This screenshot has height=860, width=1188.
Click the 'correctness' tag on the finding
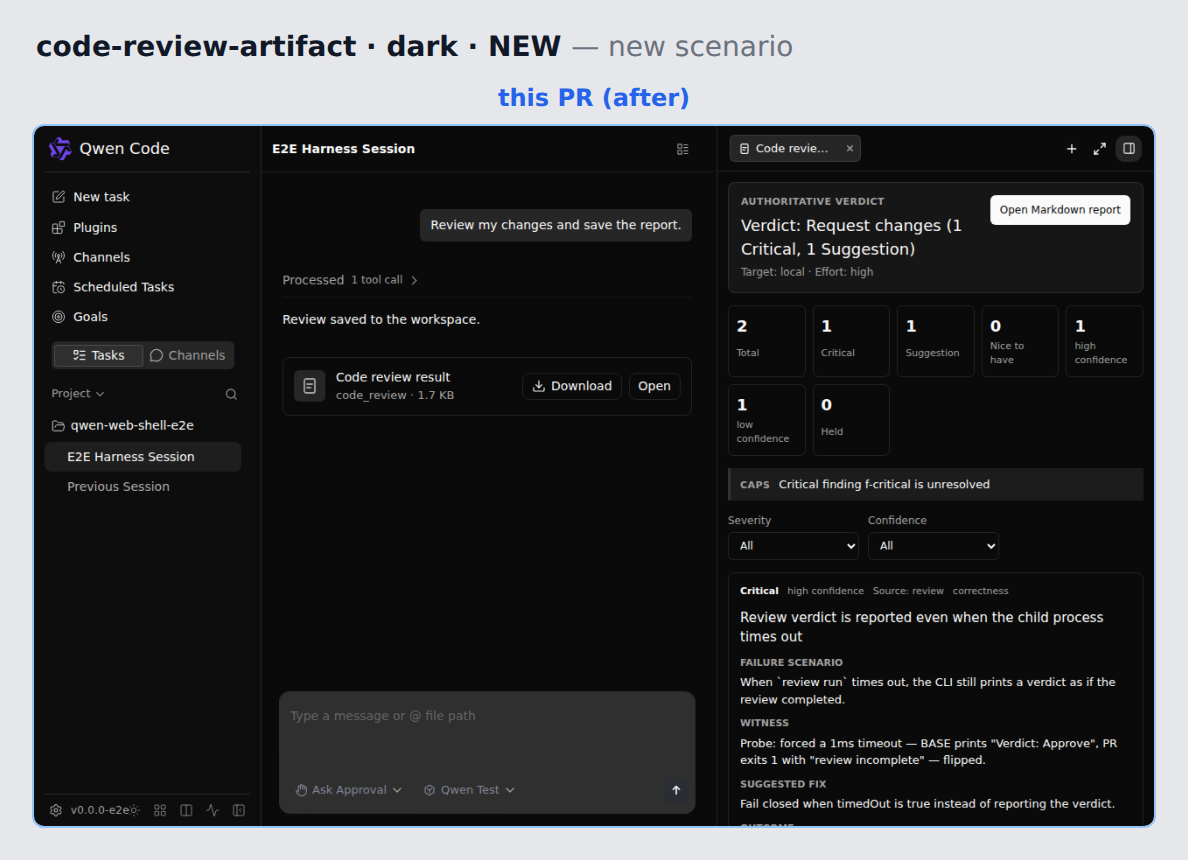[980, 591]
